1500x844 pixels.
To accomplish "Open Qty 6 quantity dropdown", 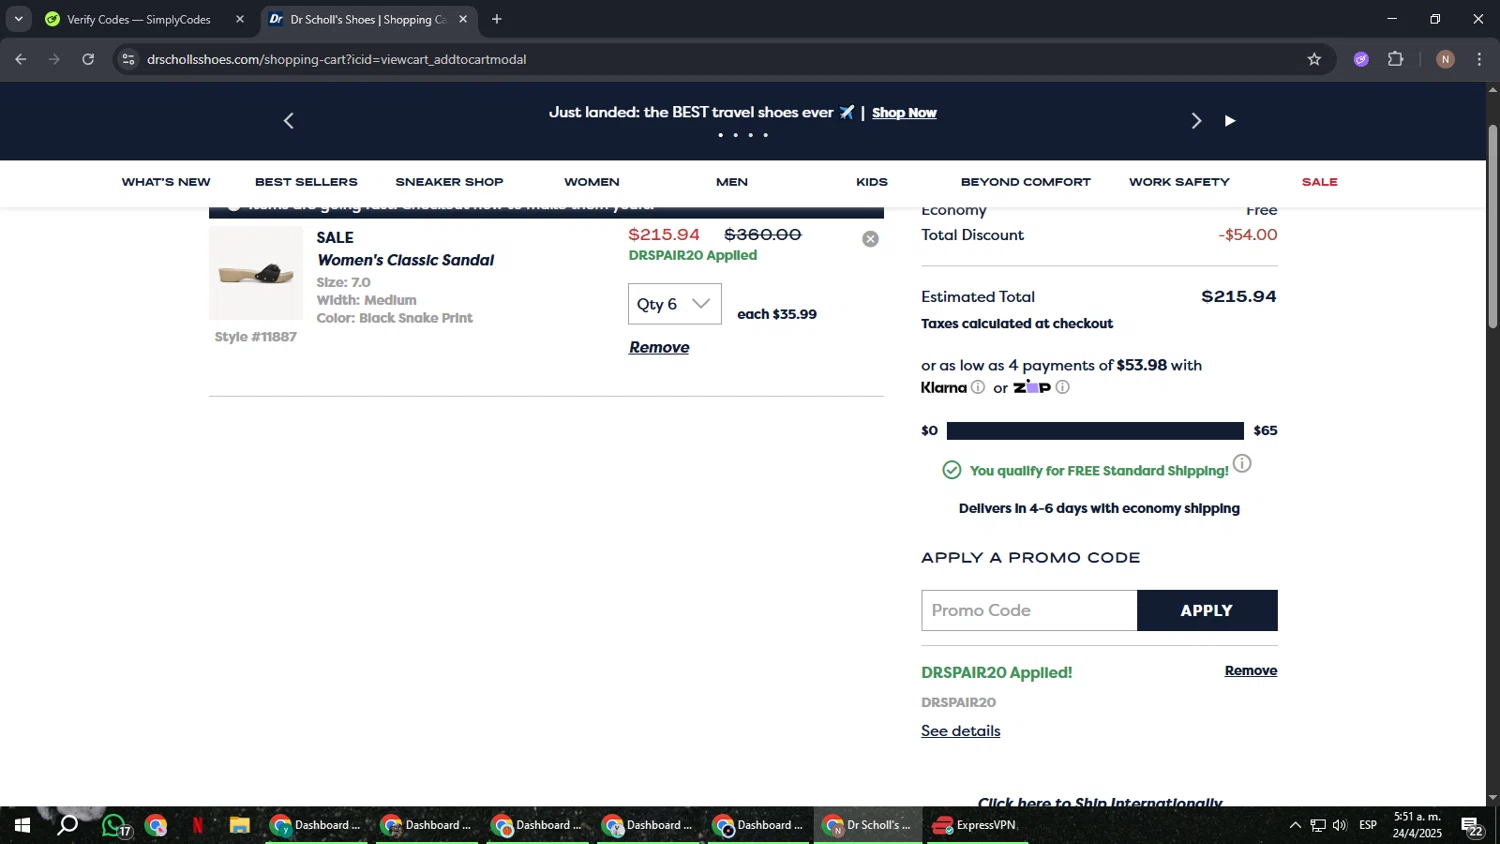I will pos(675,304).
